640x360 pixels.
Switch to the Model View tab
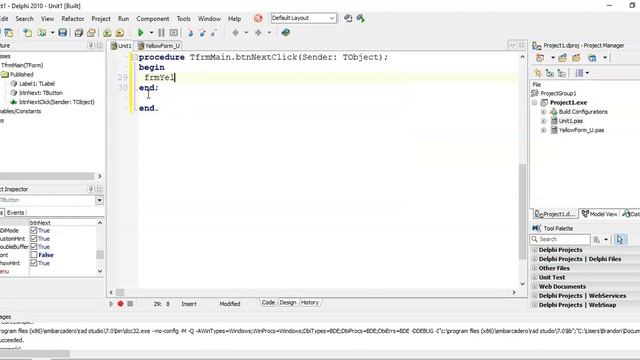tap(599, 214)
